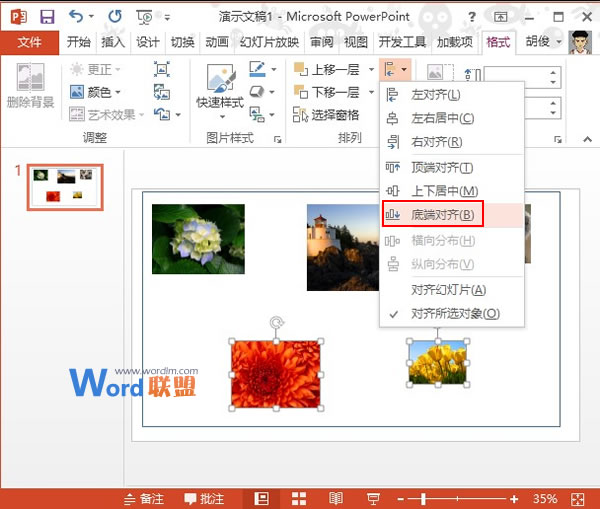The width and height of the screenshot is (600, 509).
Task: Click the Redo/repeat icon
Action: [x=115, y=16]
